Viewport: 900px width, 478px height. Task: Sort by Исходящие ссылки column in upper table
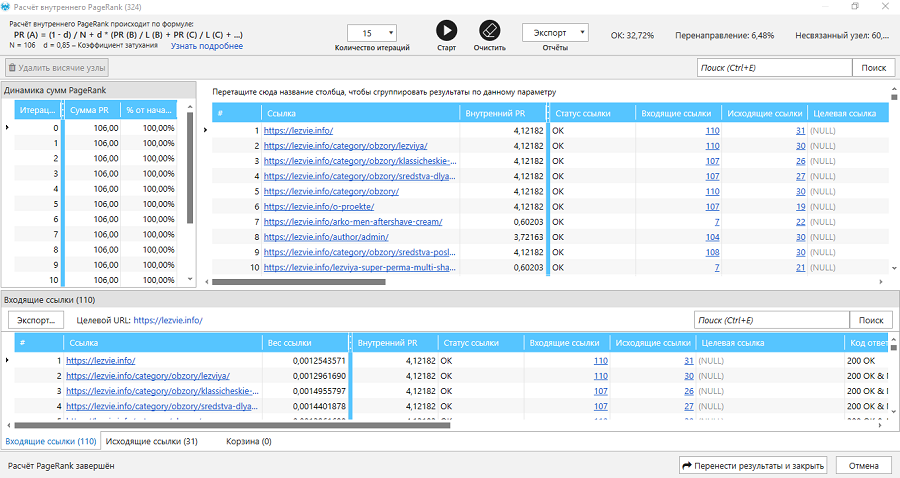point(765,113)
